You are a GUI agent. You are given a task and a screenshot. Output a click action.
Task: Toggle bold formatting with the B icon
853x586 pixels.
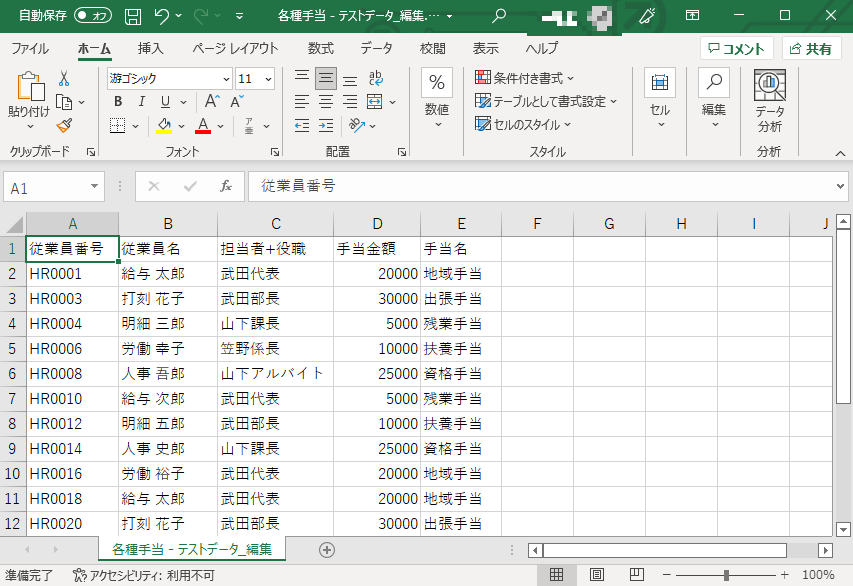(x=117, y=101)
